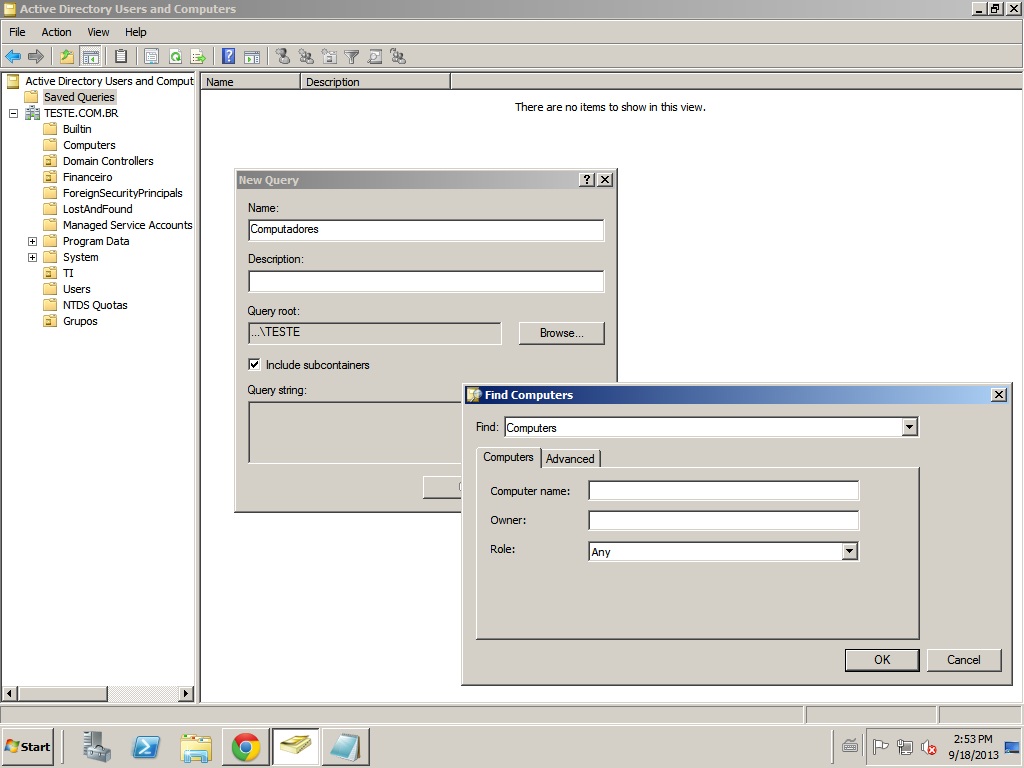Click the Start button
The height and width of the screenshot is (768, 1024).
coord(28,746)
